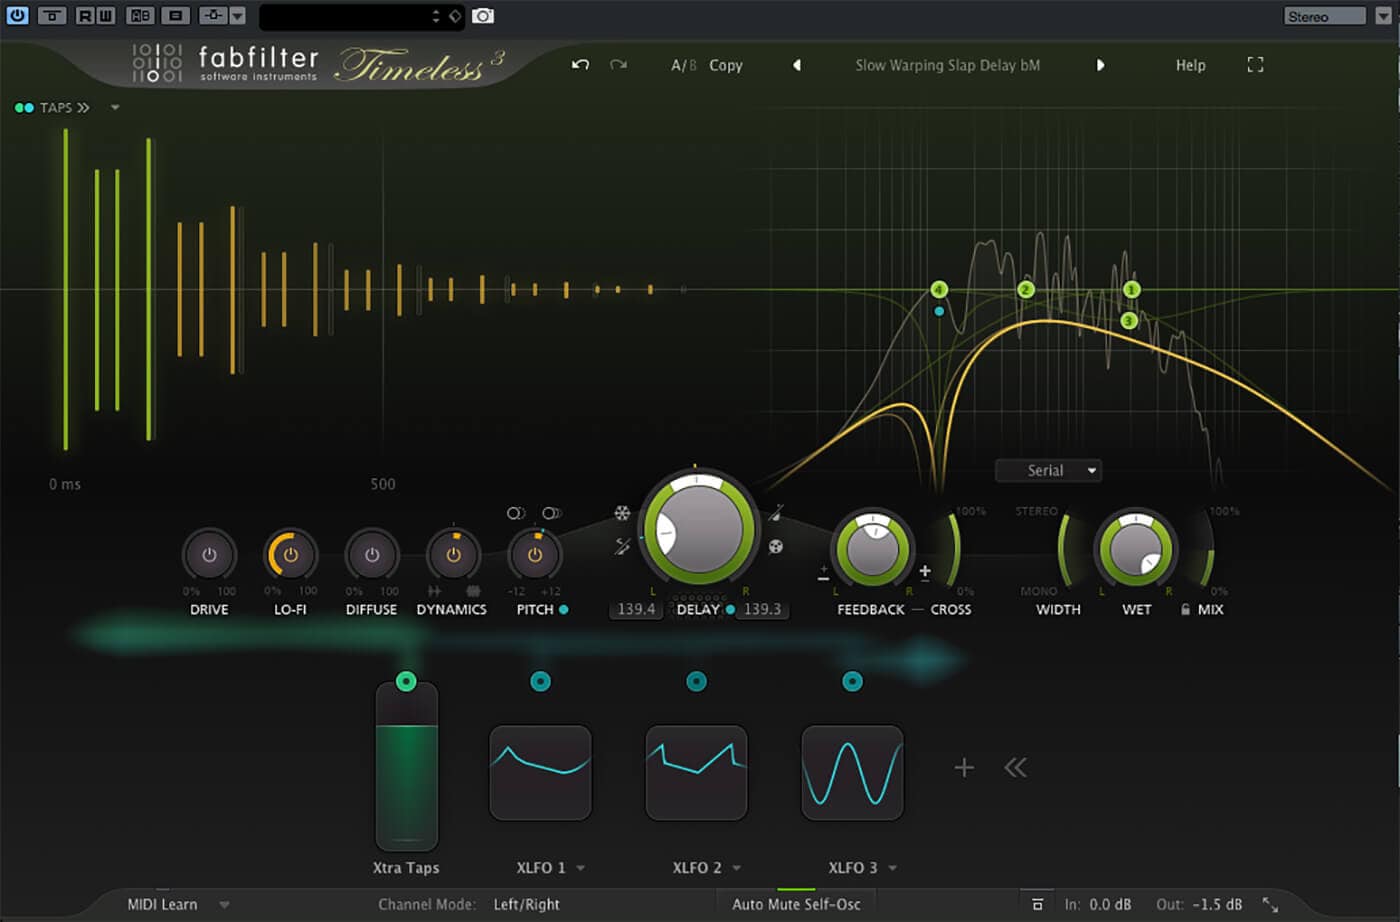Click the right overlapping circles icon above PITCH
The image size is (1400, 922).
(552, 513)
